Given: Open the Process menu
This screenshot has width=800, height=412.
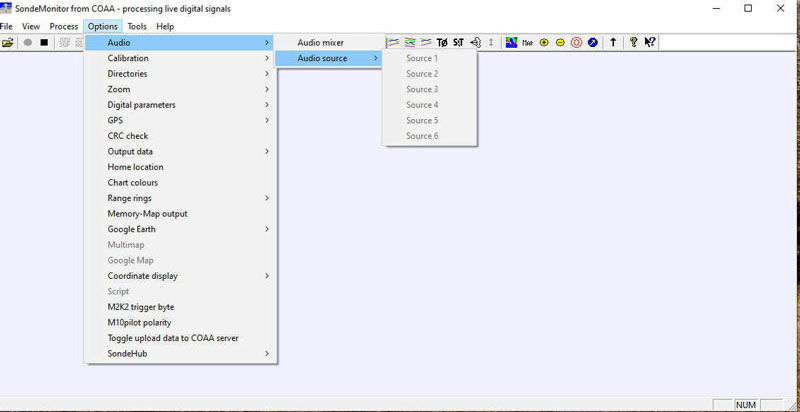Looking at the screenshot, I should (64, 27).
